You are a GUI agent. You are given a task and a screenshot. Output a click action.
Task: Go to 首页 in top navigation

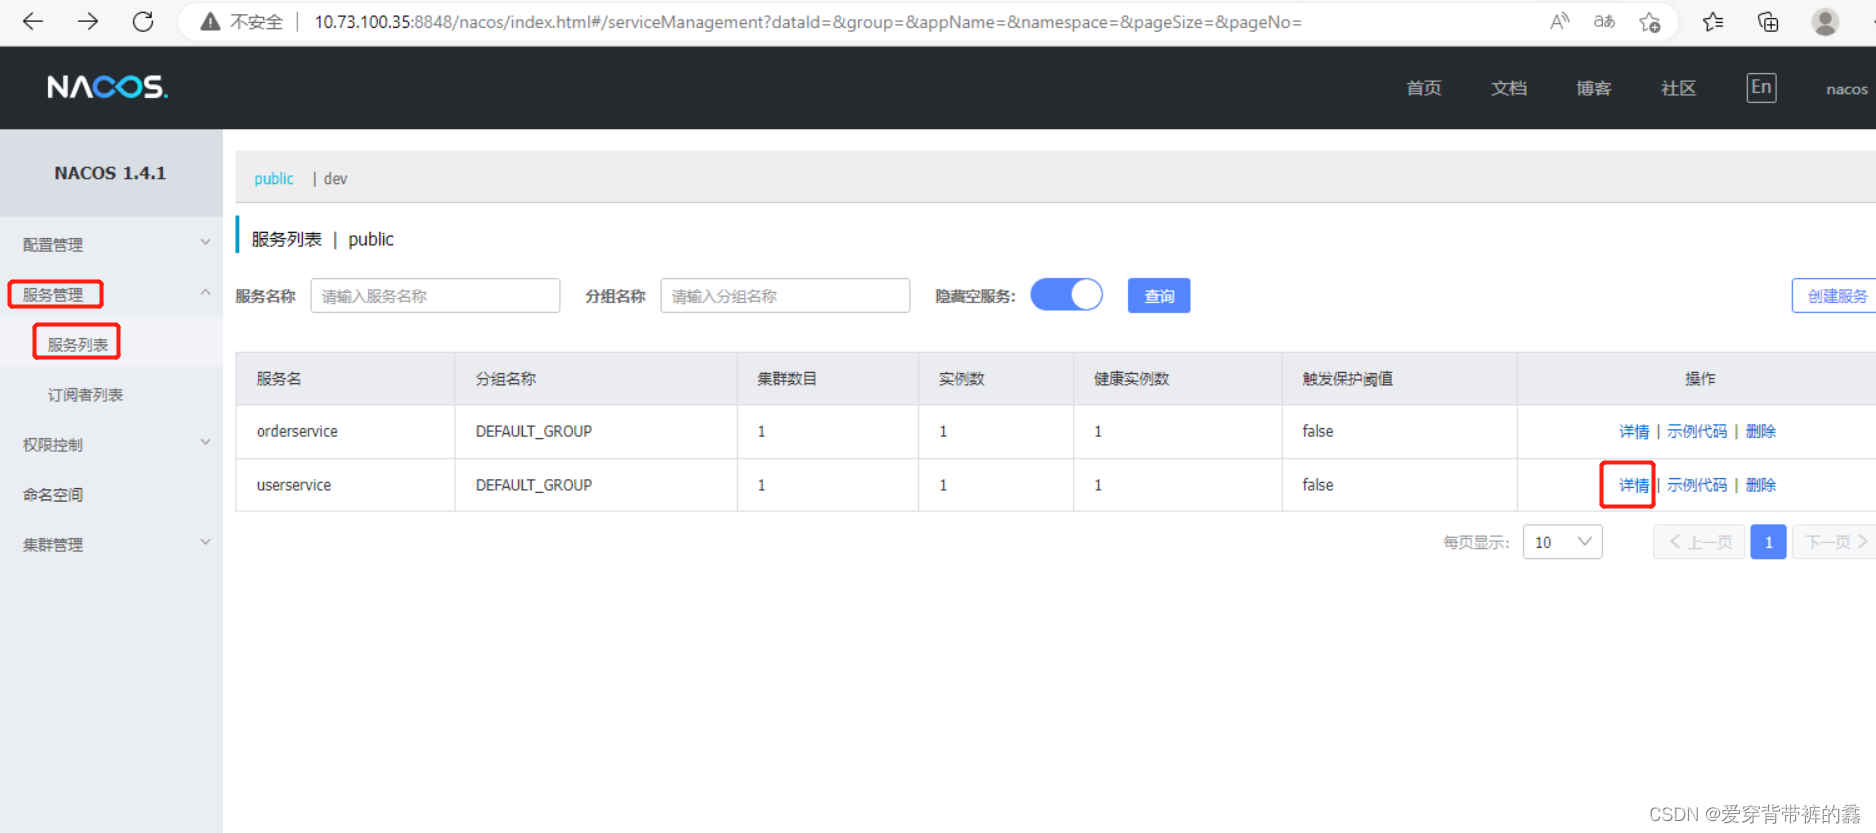(1424, 88)
